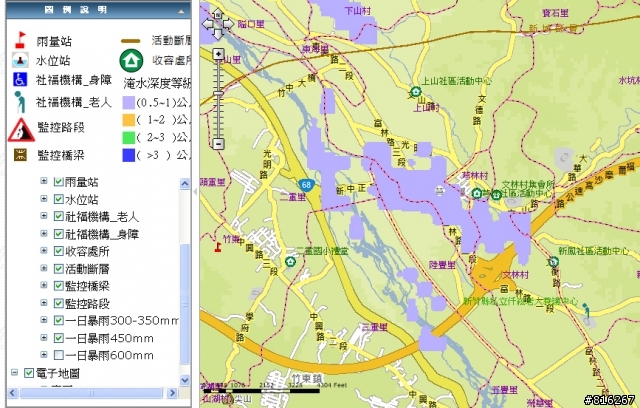The image size is (640, 408).
Task: Click the 新鳳社區活動中心 shelter marker
Action: coord(553,261)
